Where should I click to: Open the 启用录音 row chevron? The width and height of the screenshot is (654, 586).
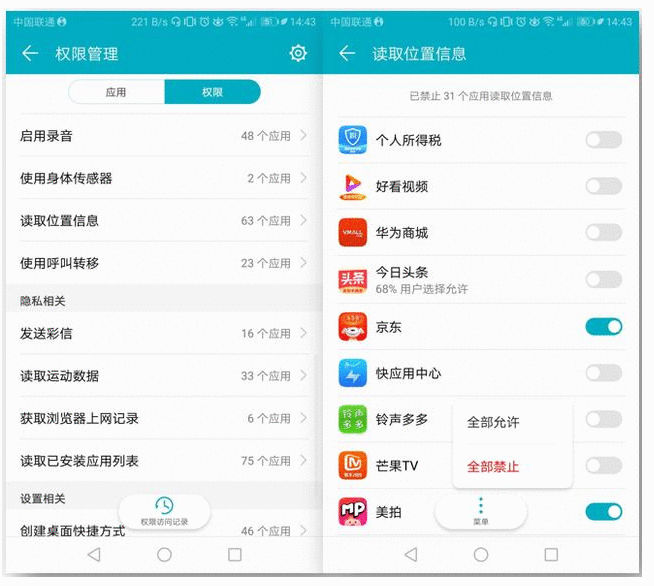[304, 135]
